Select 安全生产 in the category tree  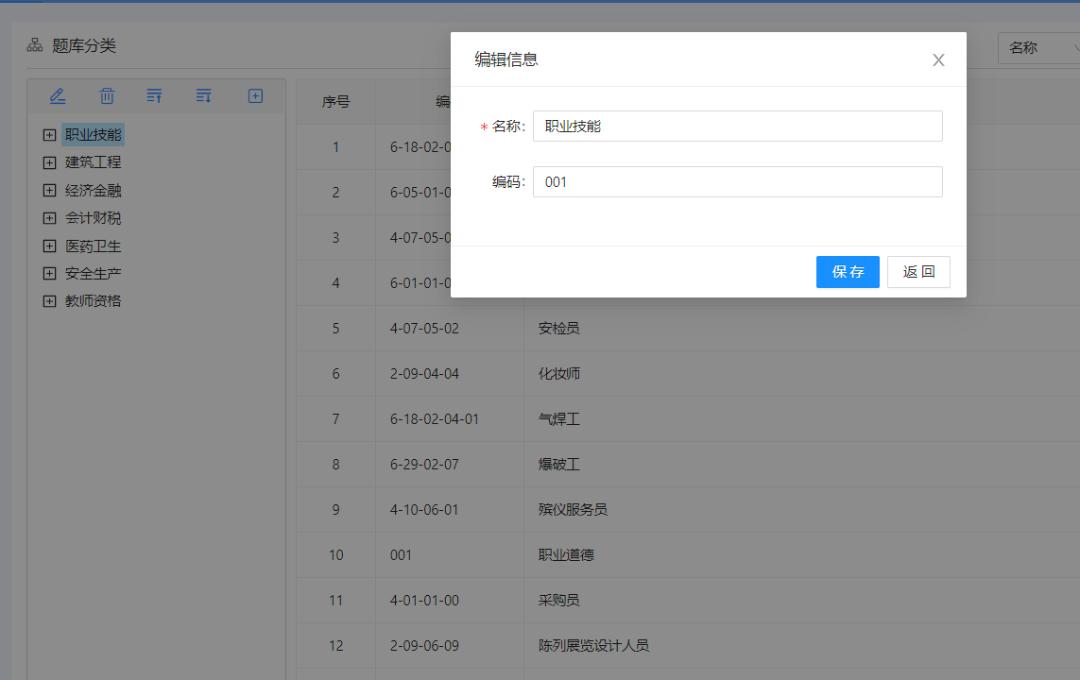point(93,274)
